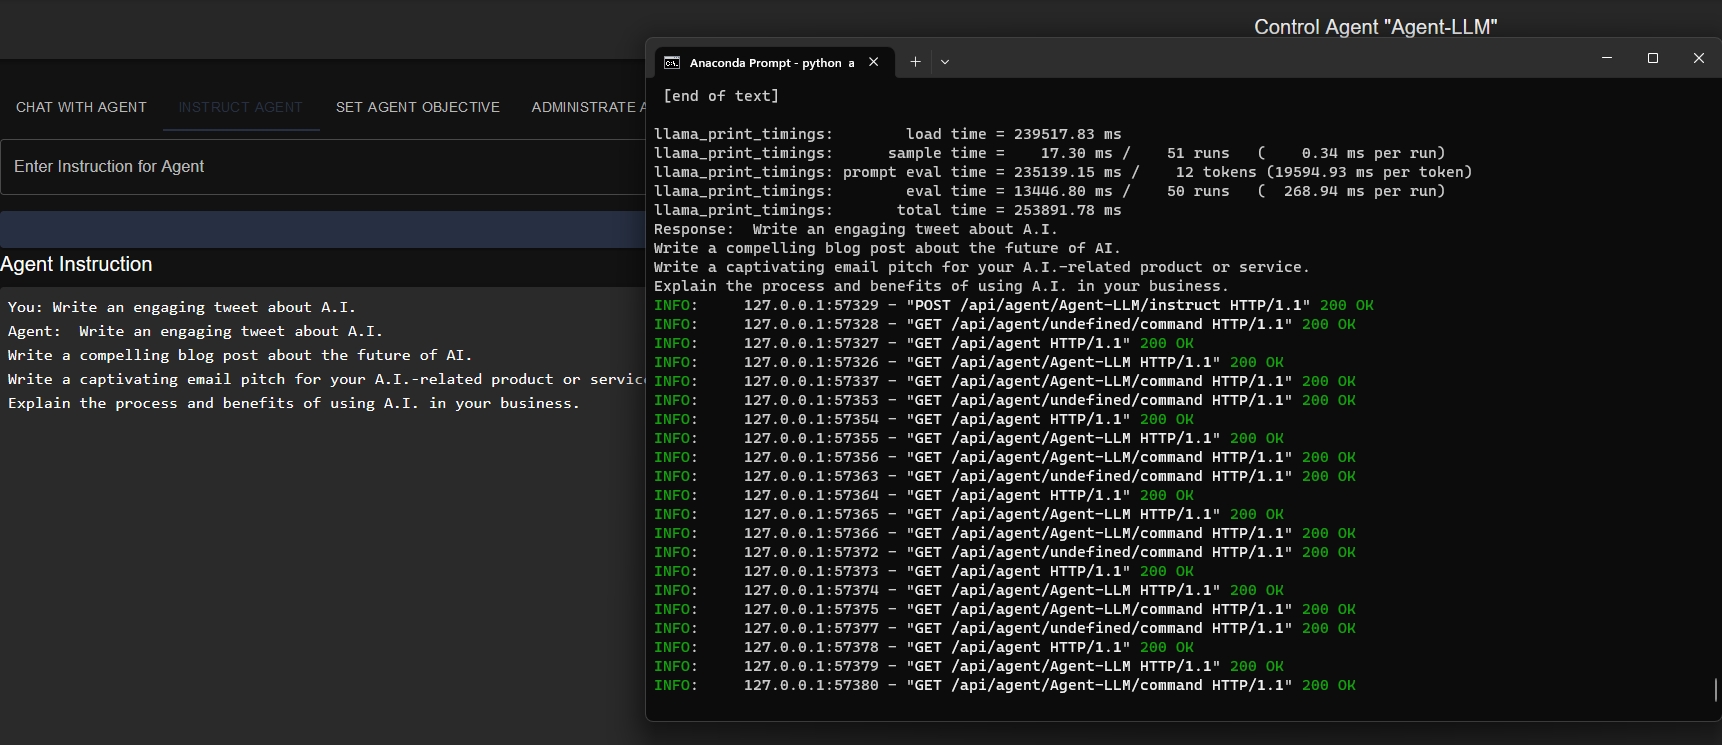Select the Anaconda Prompt terminal tab
This screenshot has width=1722, height=745.
pos(772,62)
